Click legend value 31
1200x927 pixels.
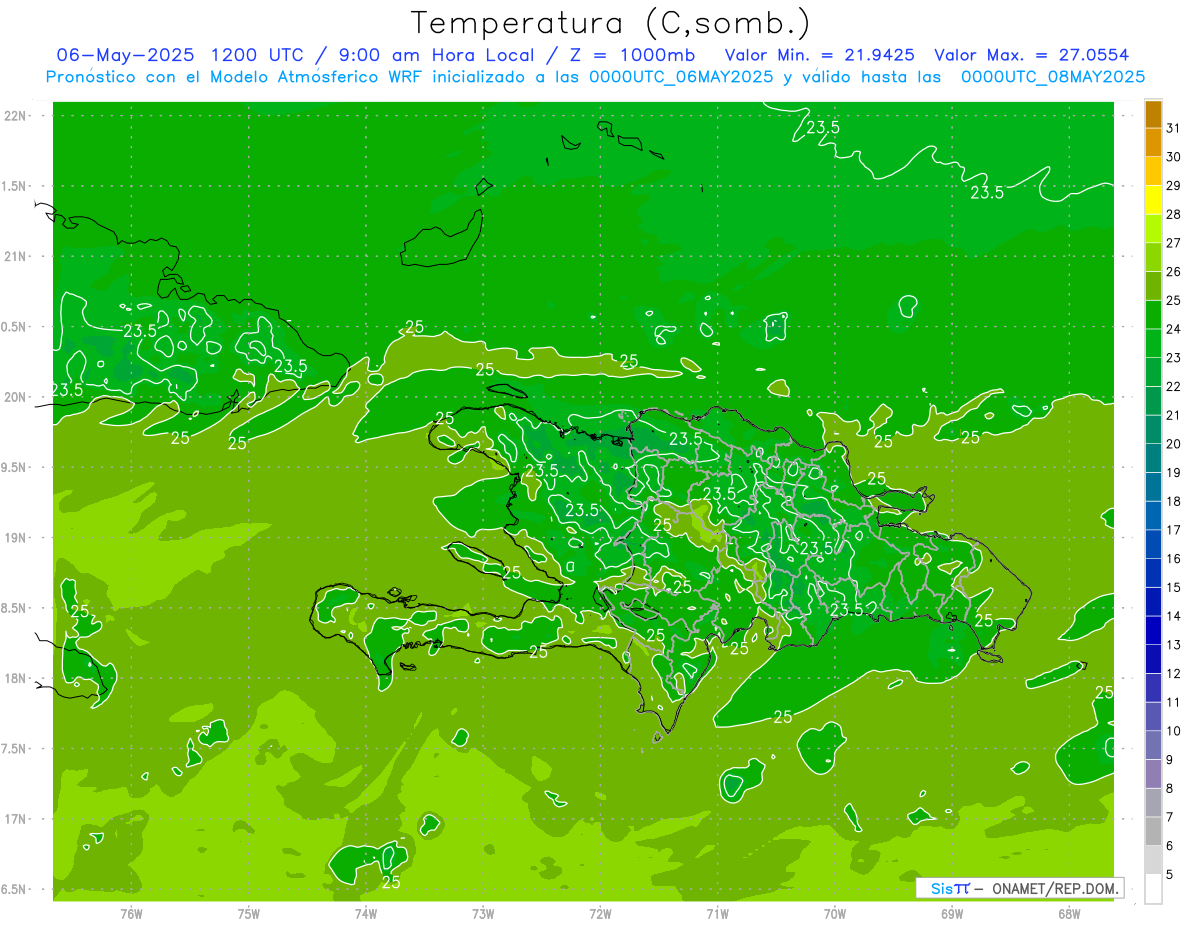click(x=1174, y=128)
